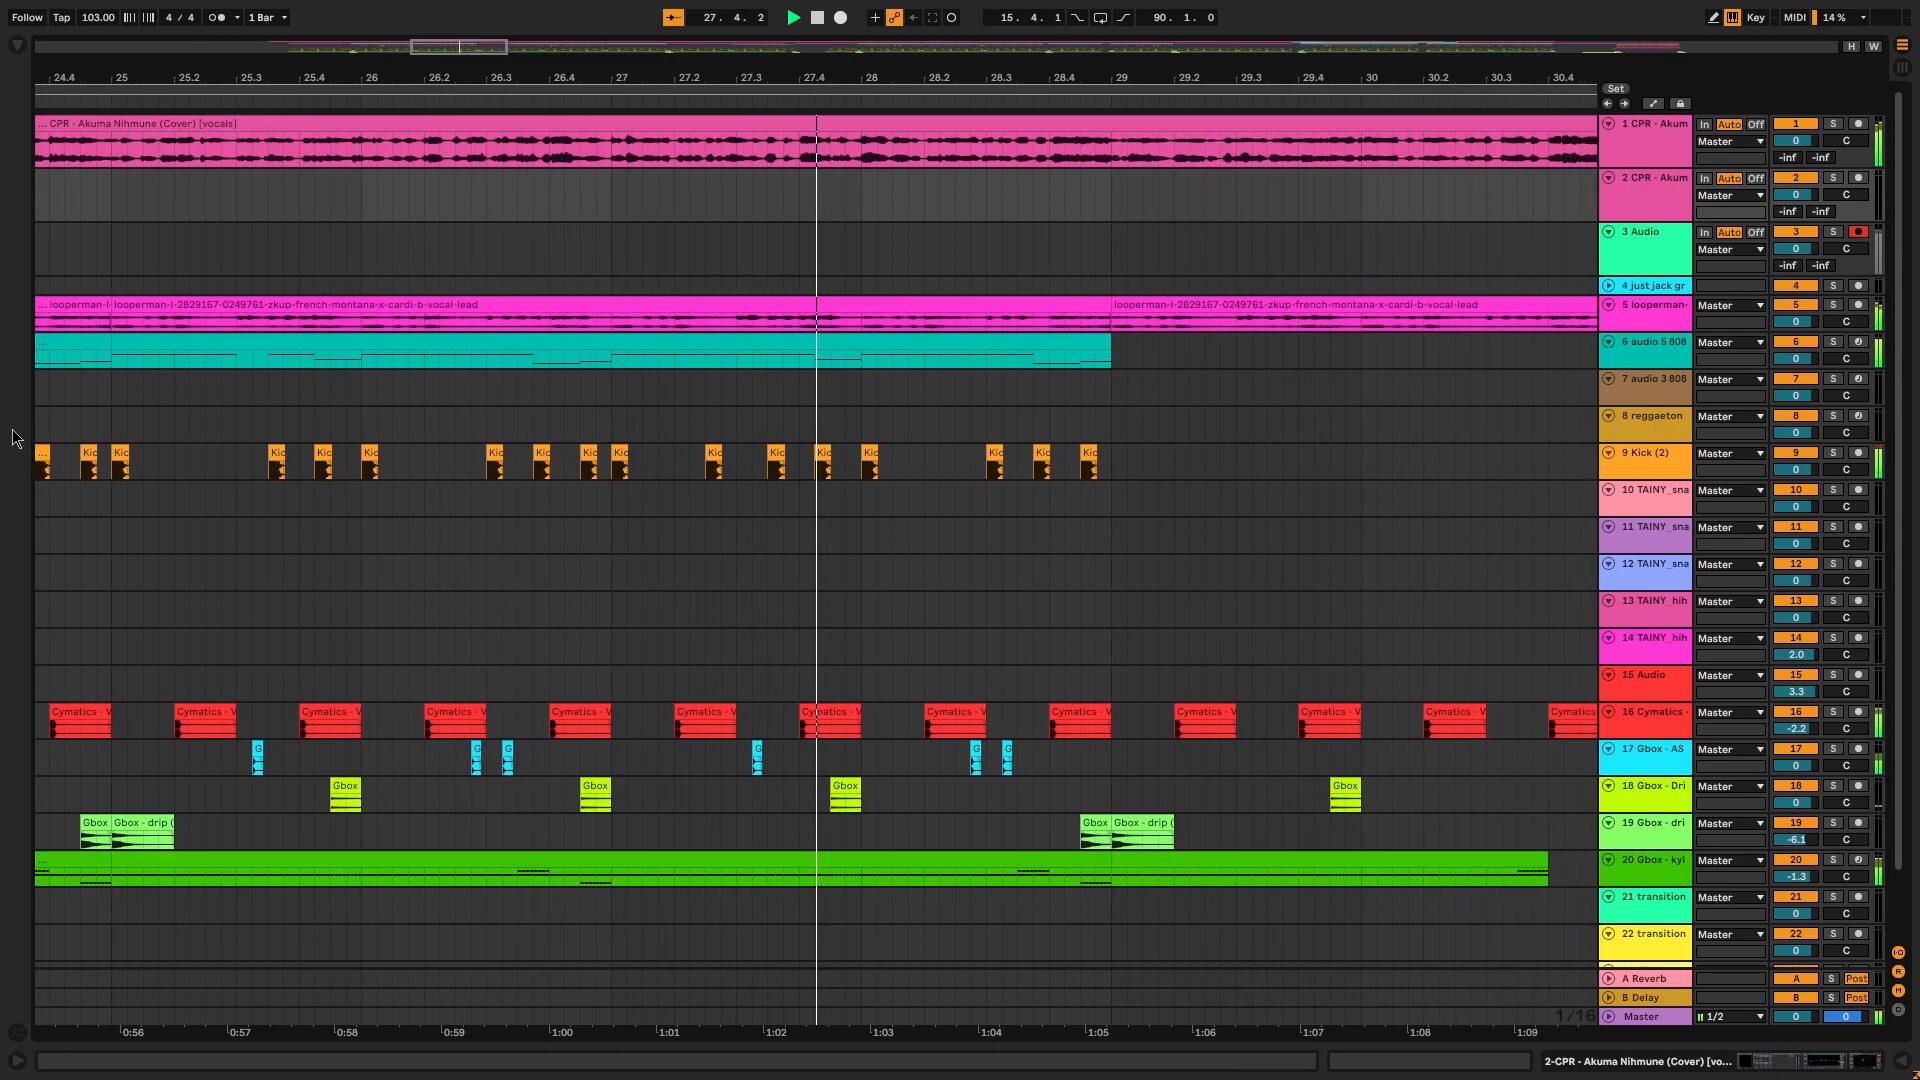Open the MIDI map mode switch
This screenshot has height=1080, width=1920.
point(1795,17)
